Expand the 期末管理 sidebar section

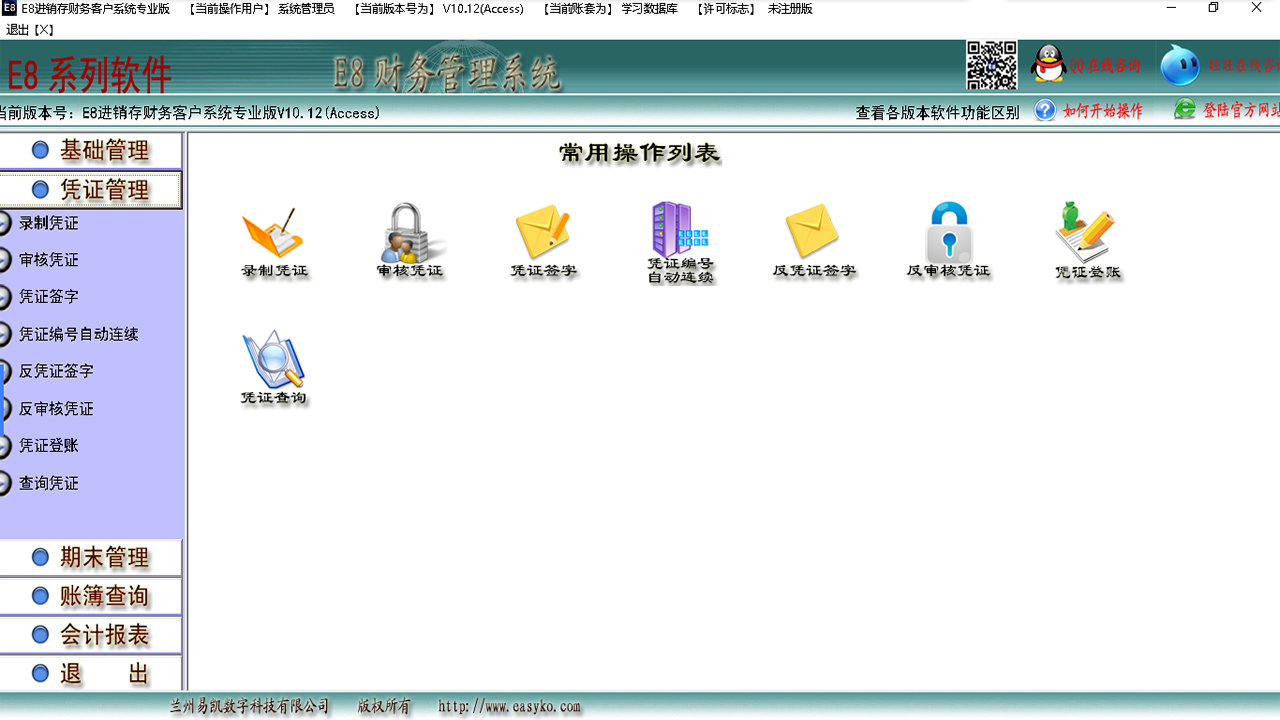tap(91, 557)
